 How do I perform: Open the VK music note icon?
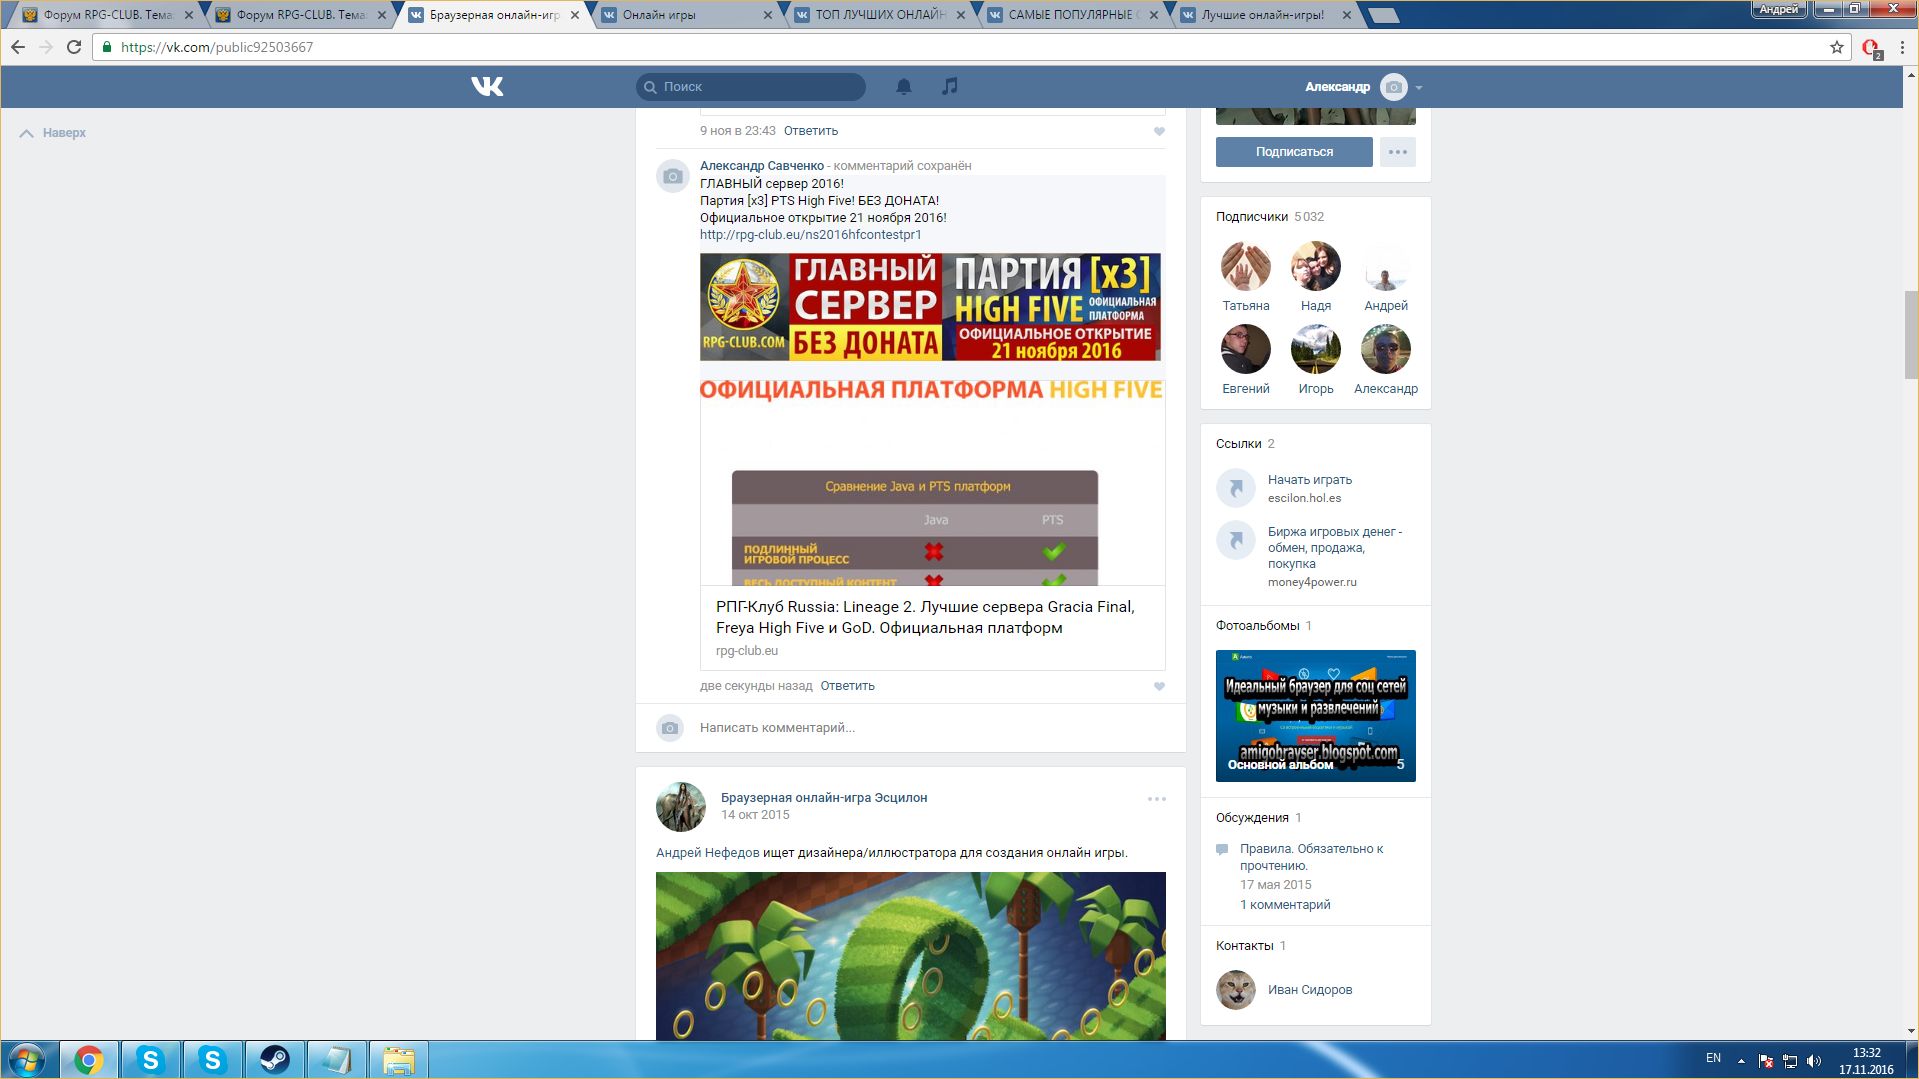pyautogui.click(x=950, y=87)
